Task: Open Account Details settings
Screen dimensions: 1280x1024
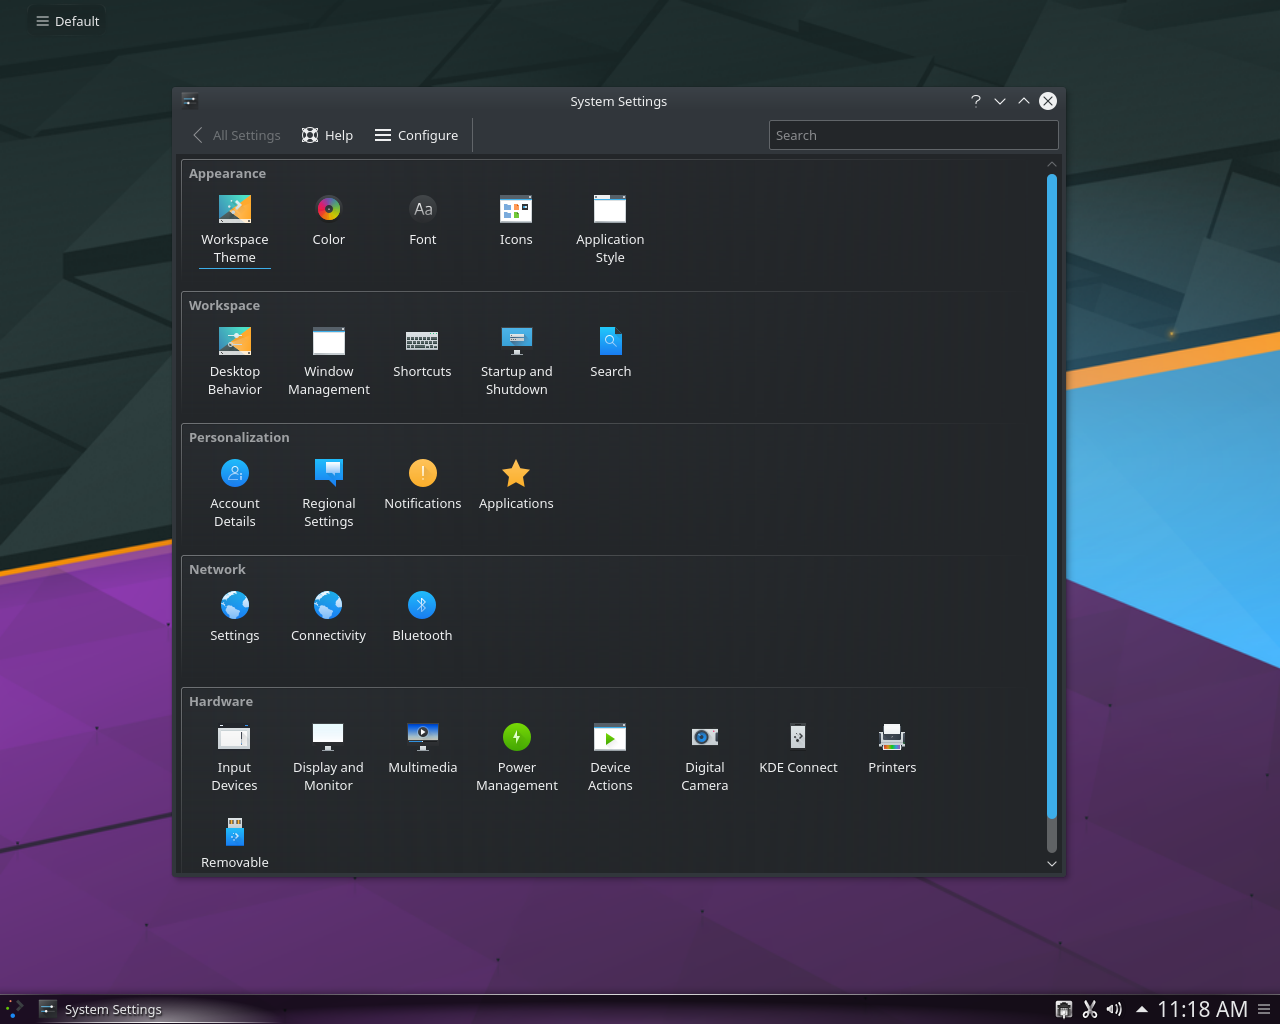Action: (x=235, y=494)
